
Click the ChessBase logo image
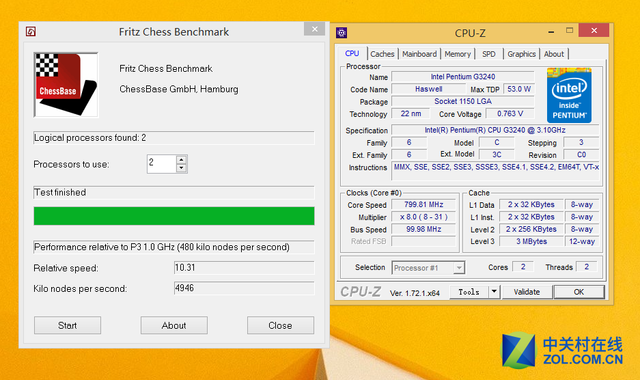point(66,85)
